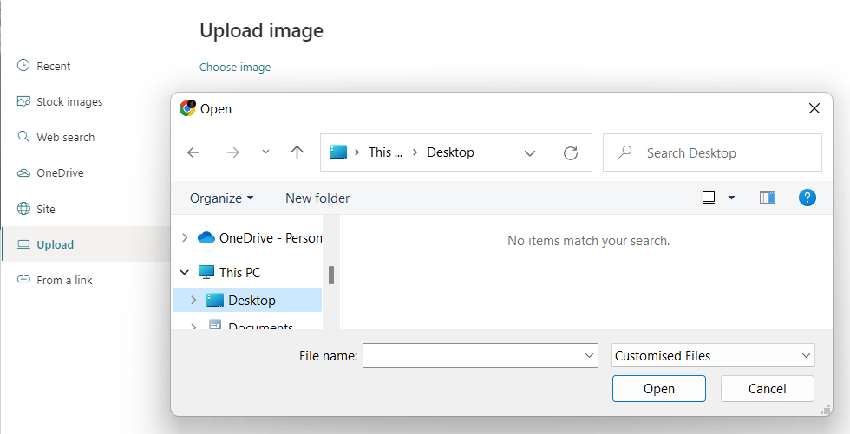Change the file view layout icon
This screenshot has width=850, height=434.
(x=709, y=198)
